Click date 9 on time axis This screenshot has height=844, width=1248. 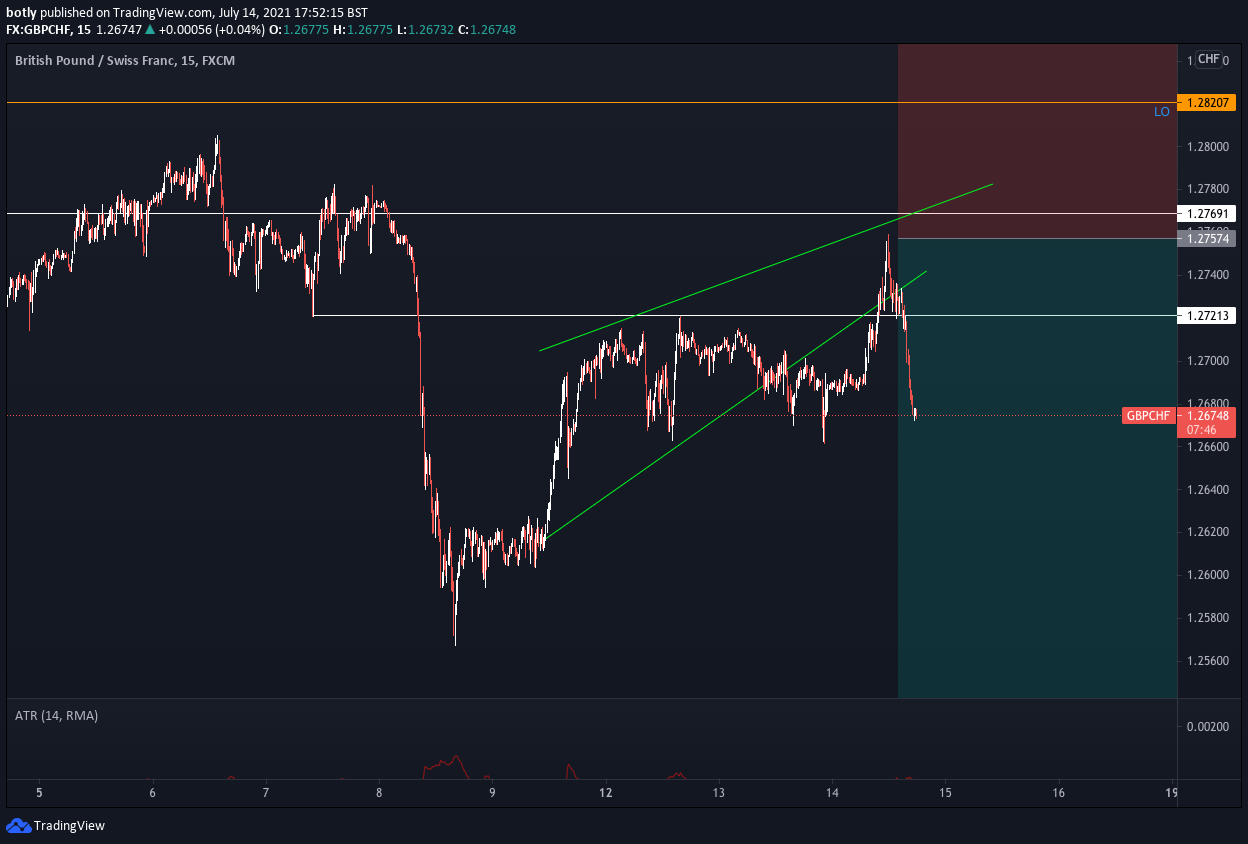(x=492, y=793)
